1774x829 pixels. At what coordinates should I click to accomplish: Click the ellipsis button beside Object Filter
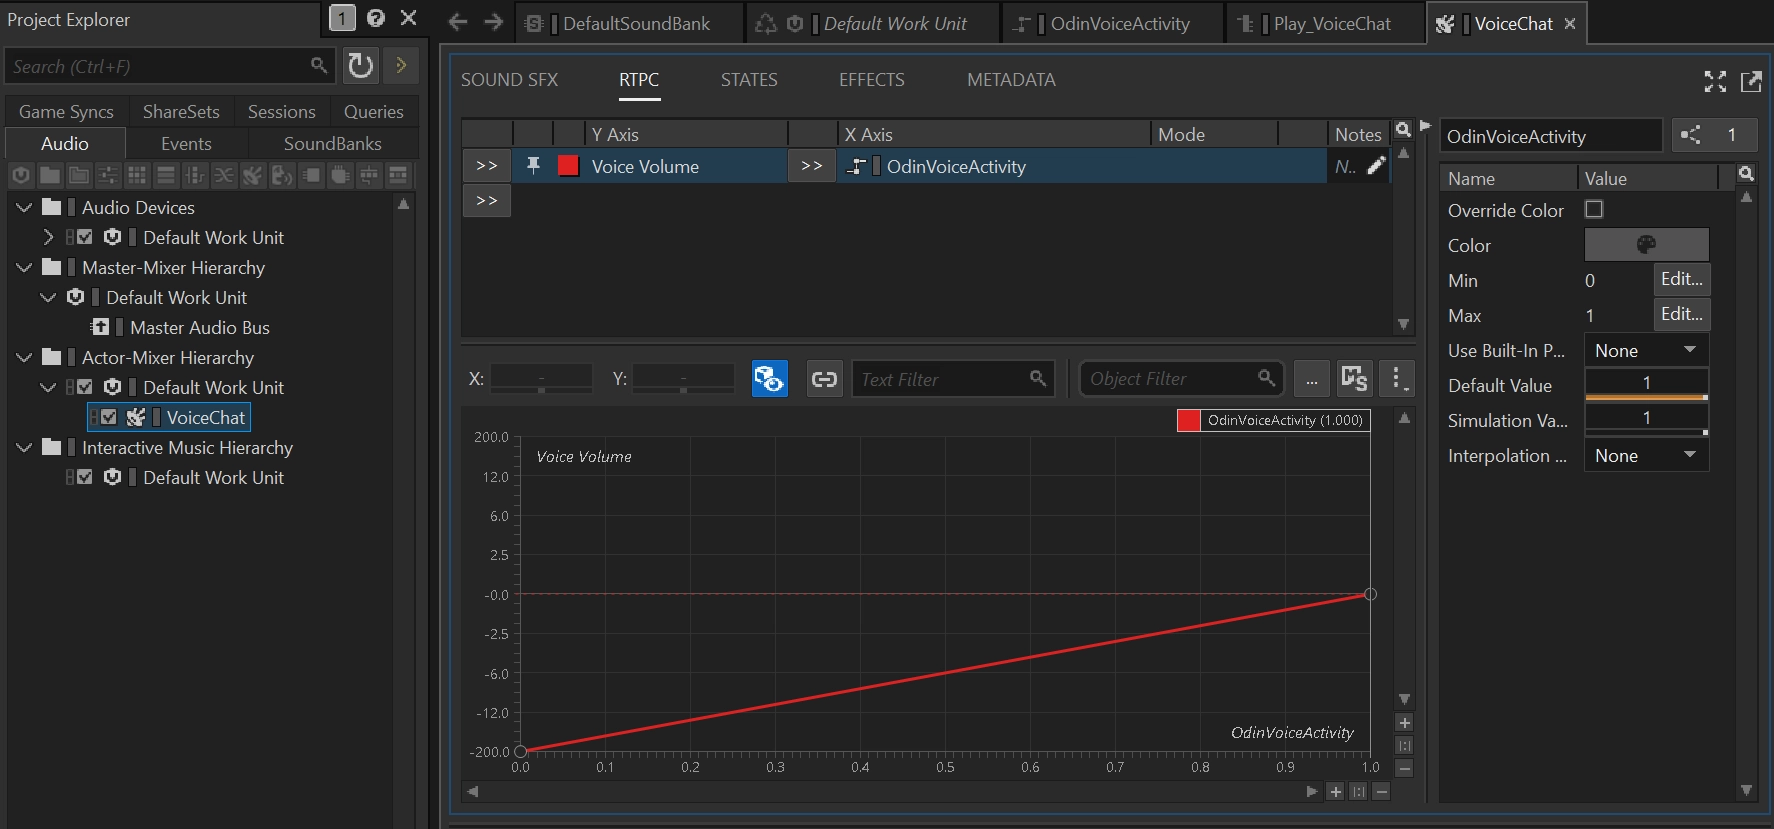1311,379
